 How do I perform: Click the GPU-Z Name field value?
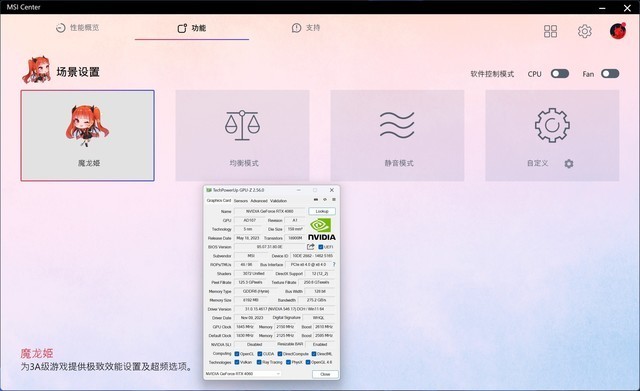(269, 211)
